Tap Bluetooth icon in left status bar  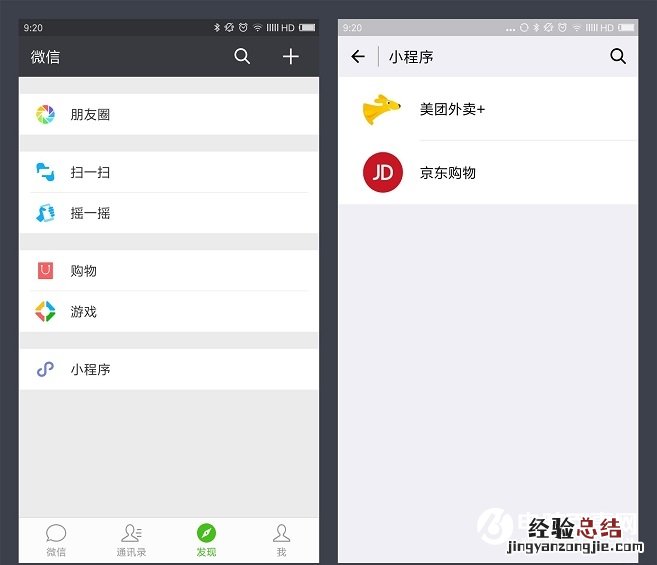pos(217,28)
